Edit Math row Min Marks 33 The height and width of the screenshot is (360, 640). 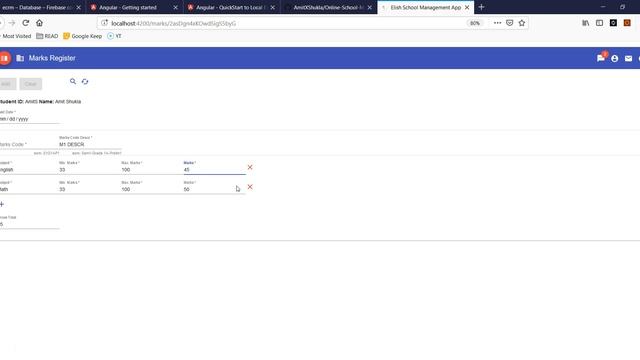90,189
